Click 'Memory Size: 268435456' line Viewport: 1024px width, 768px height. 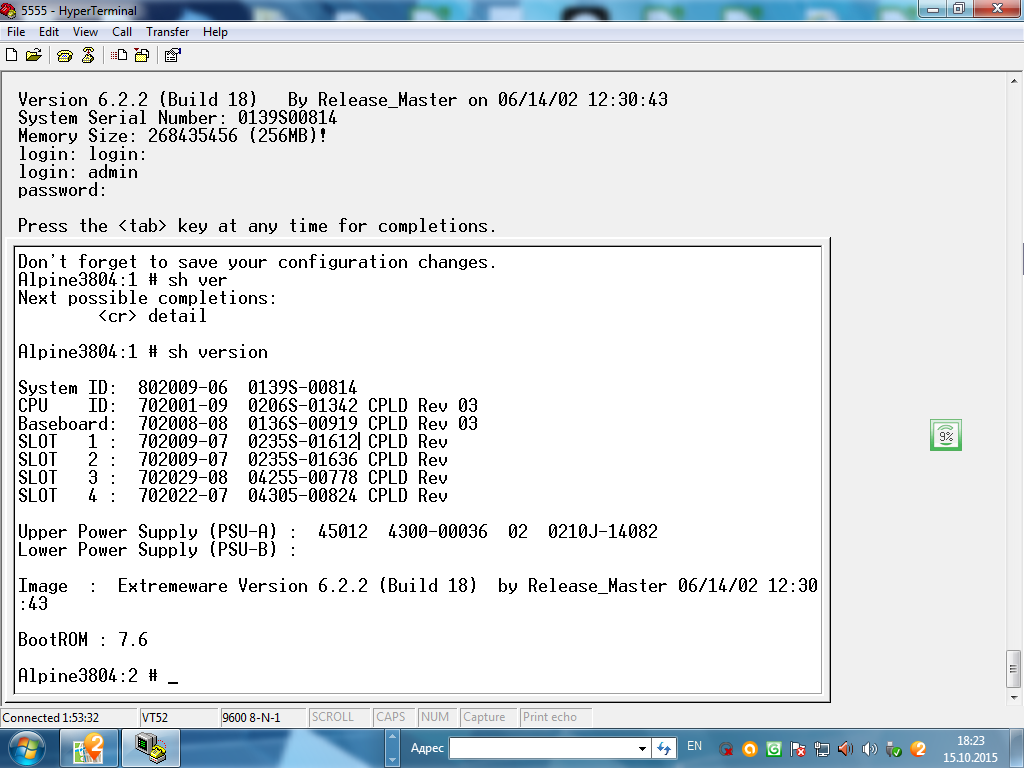[172, 136]
